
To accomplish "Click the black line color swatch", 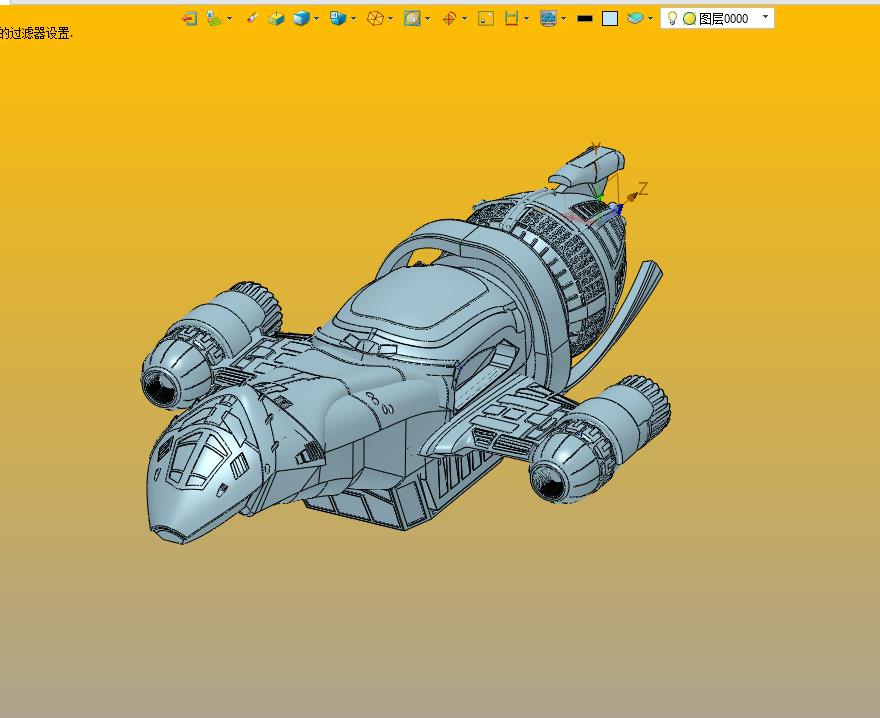I will (585, 19).
